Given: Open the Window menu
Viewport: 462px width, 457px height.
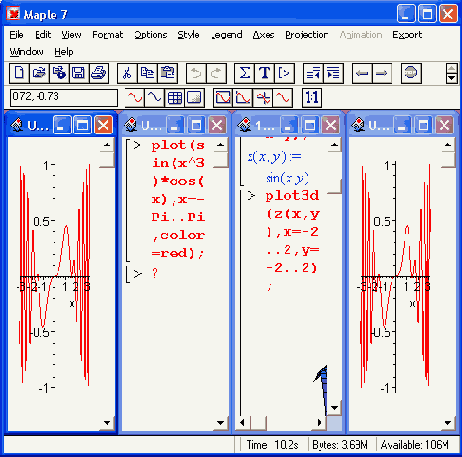Looking at the screenshot, I should pyautogui.click(x=26, y=52).
